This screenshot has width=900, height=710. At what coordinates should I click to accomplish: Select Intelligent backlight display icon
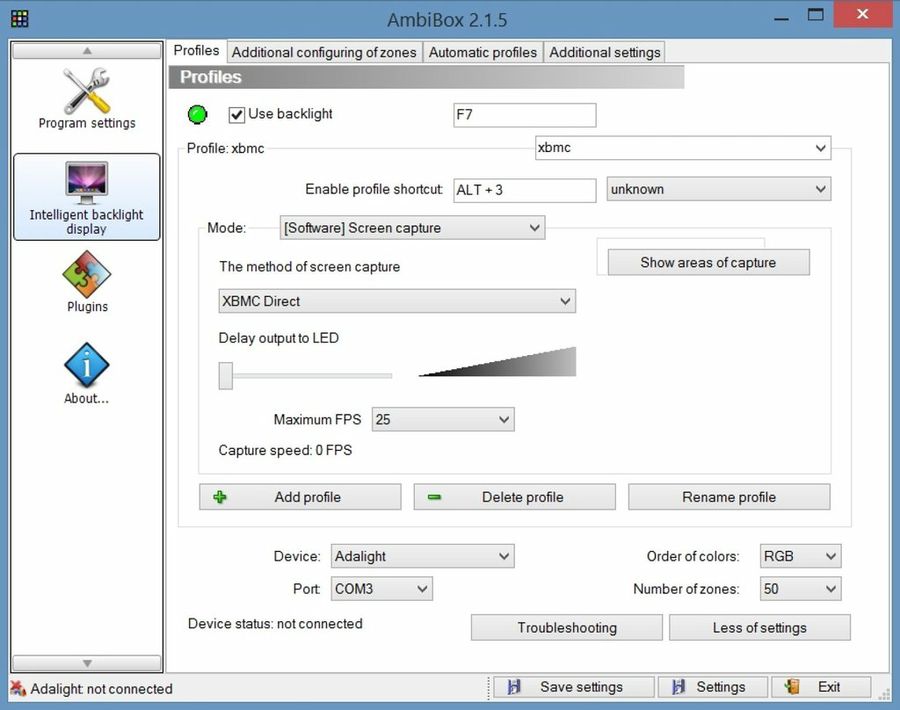coord(87,183)
